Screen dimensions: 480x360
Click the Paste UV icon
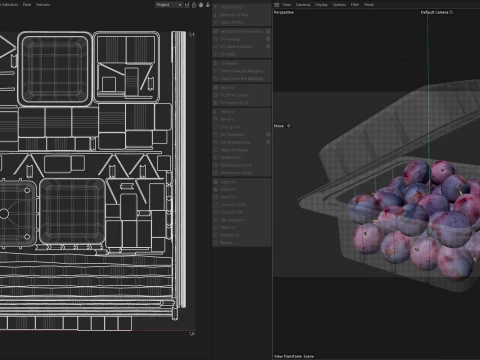pyautogui.click(x=216, y=190)
